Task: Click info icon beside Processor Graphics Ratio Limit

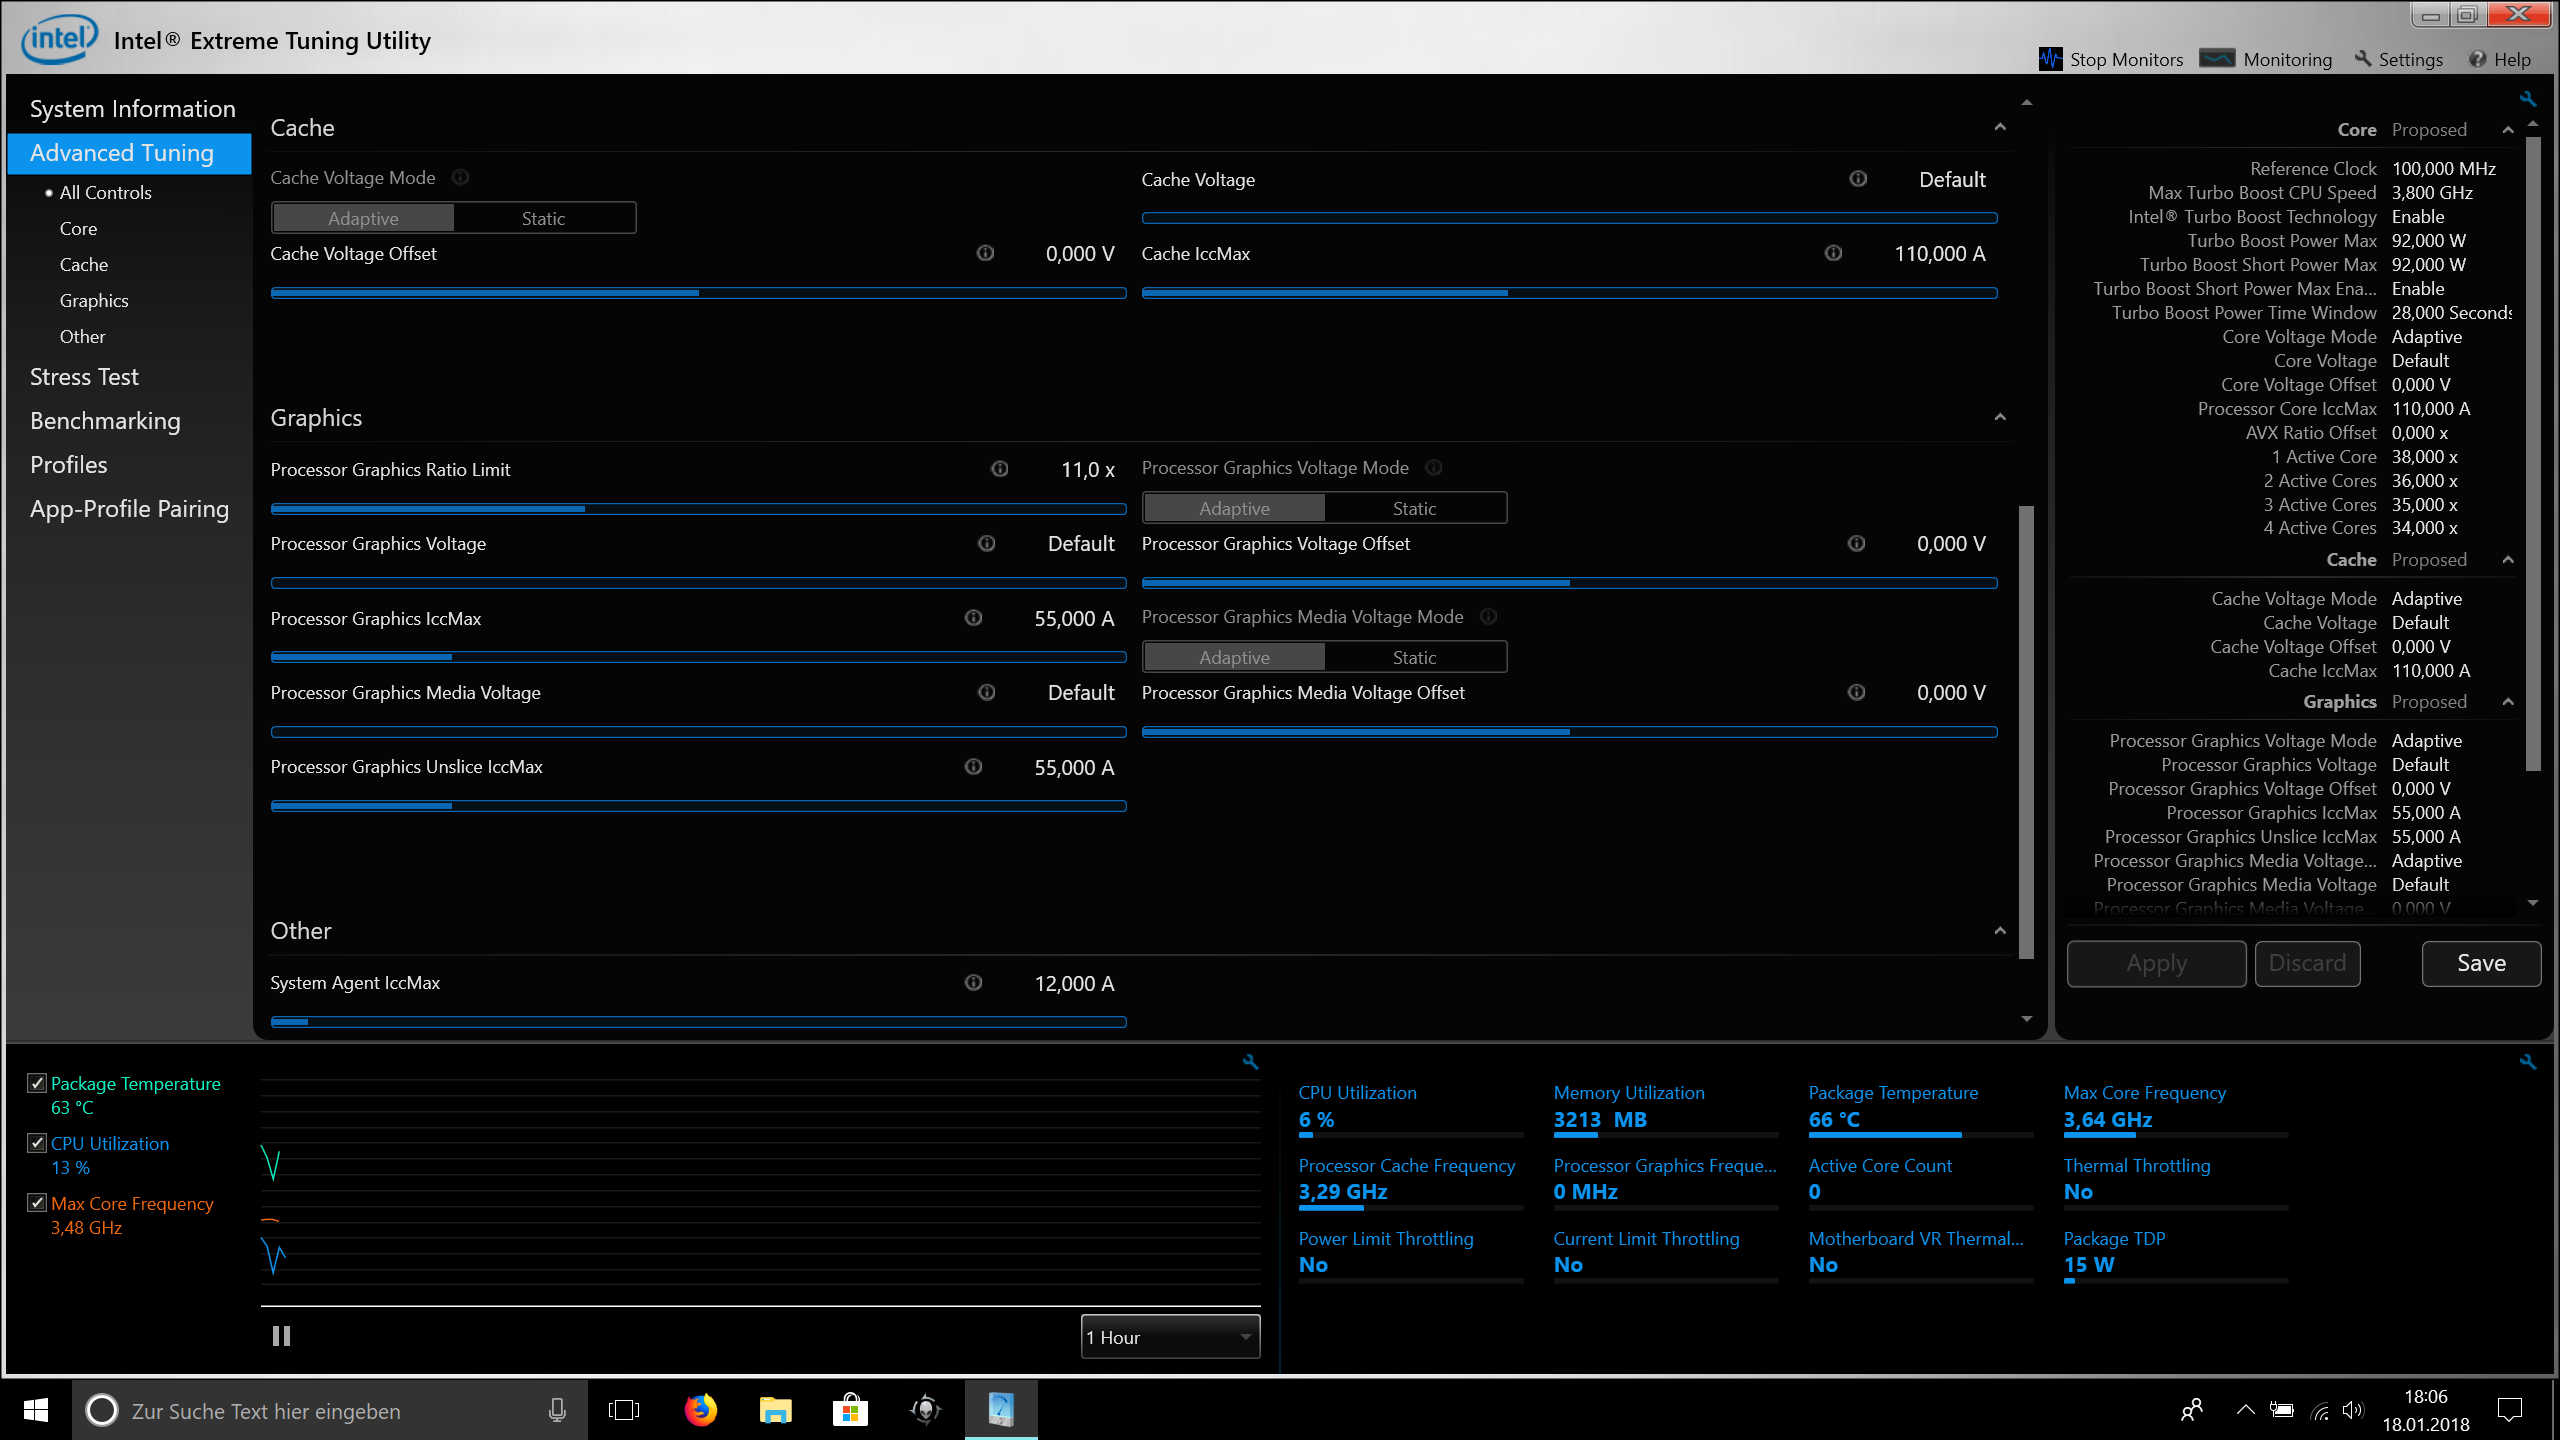Action: pos(999,469)
